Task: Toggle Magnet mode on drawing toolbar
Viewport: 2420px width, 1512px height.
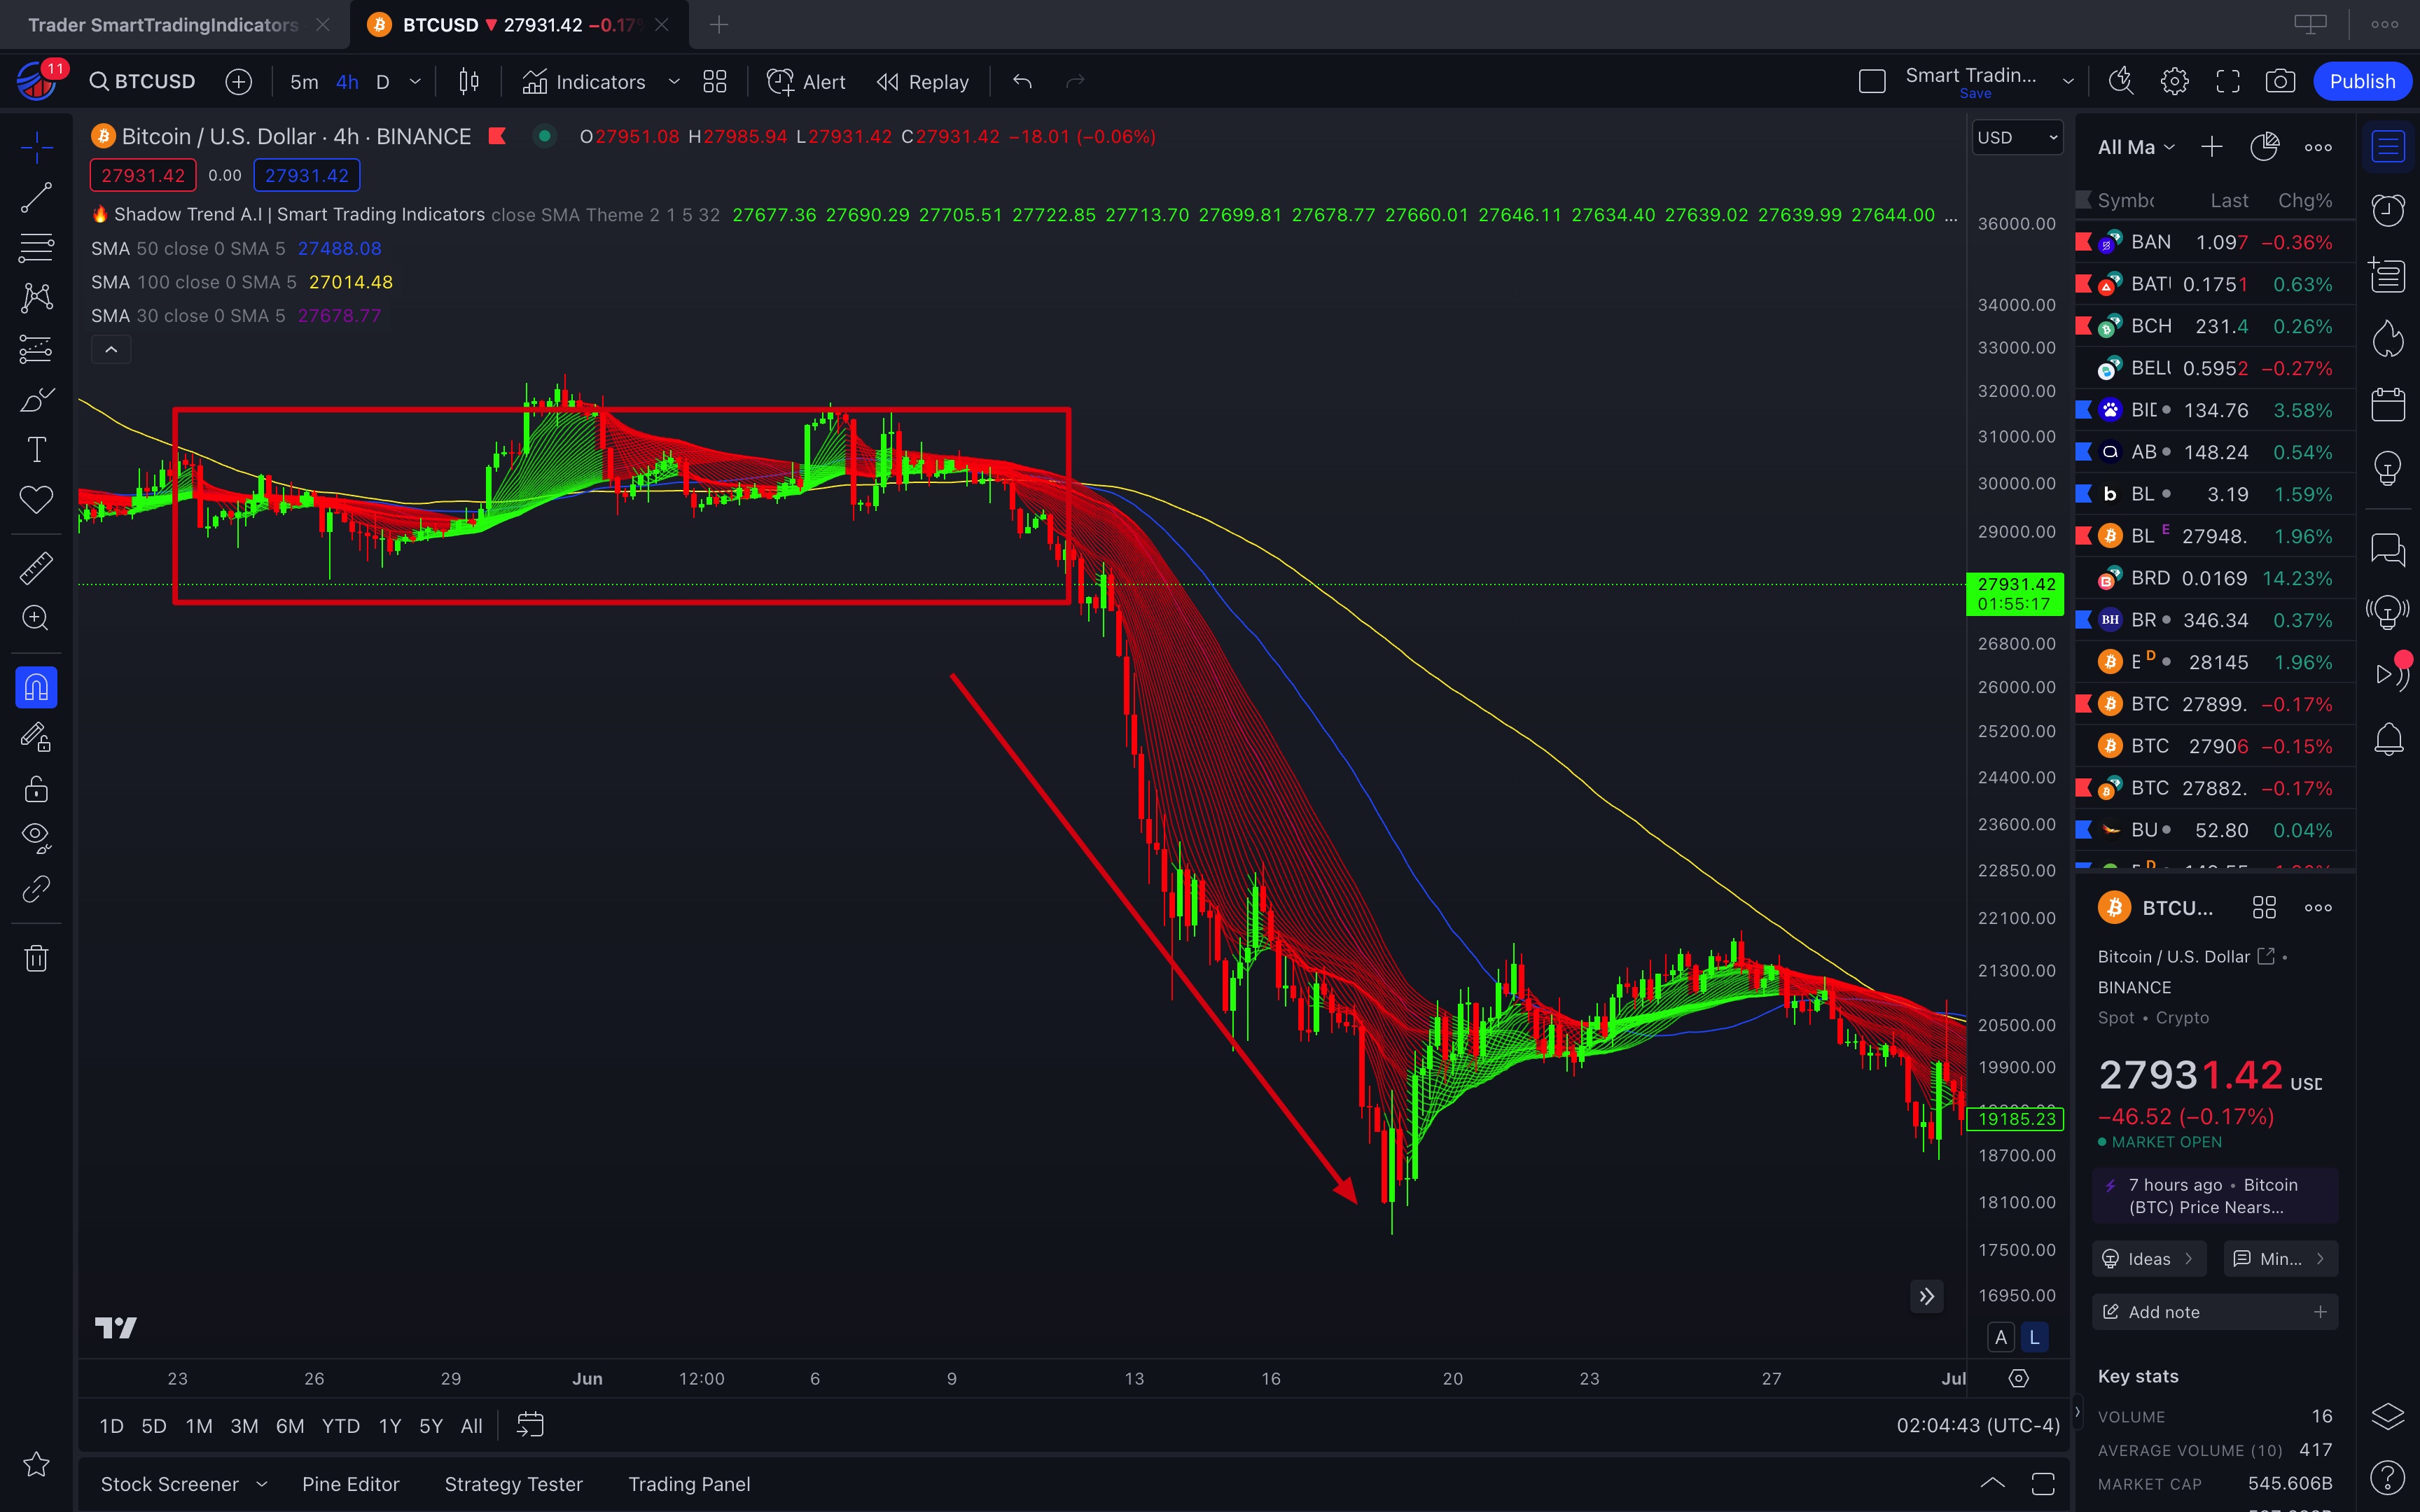Action: [36, 688]
